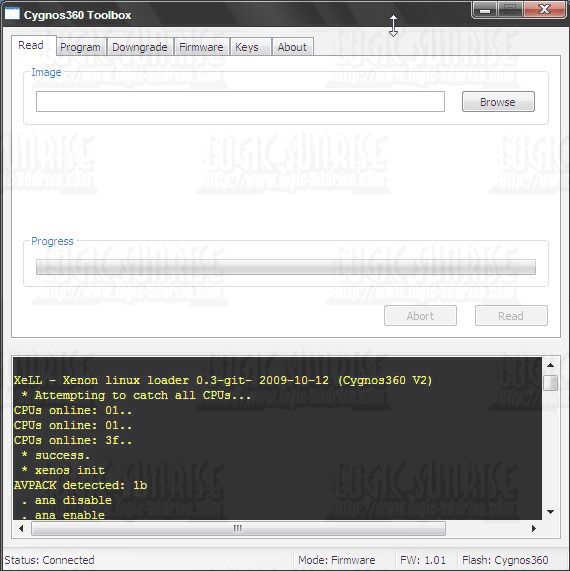Click the horizontal scrollbar thumb in log
Image resolution: width=570 pixels, height=571 pixels.
pos(238,528)
